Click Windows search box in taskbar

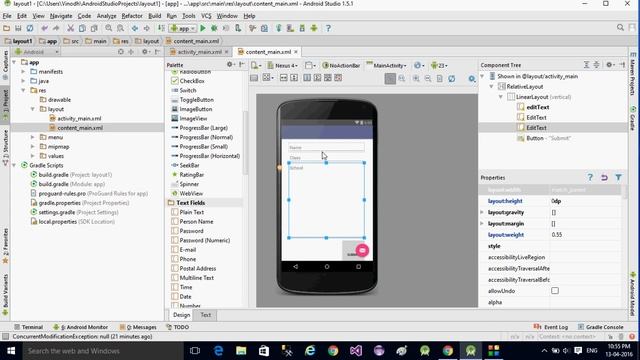click(x=102, y=351)
